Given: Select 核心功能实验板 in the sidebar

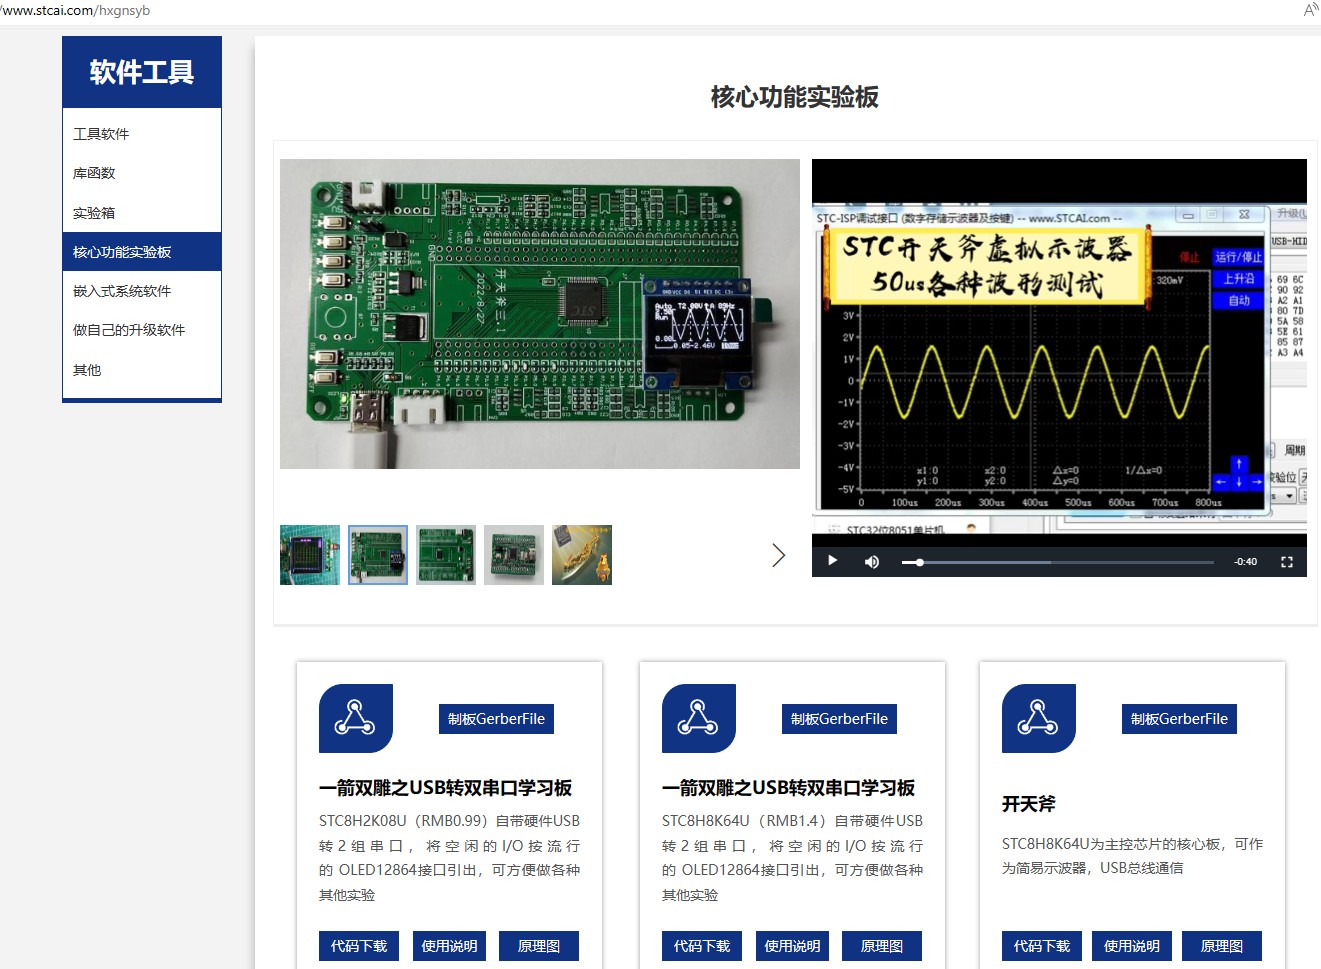Looking at the screenshot, I should [x=142, y=252].
